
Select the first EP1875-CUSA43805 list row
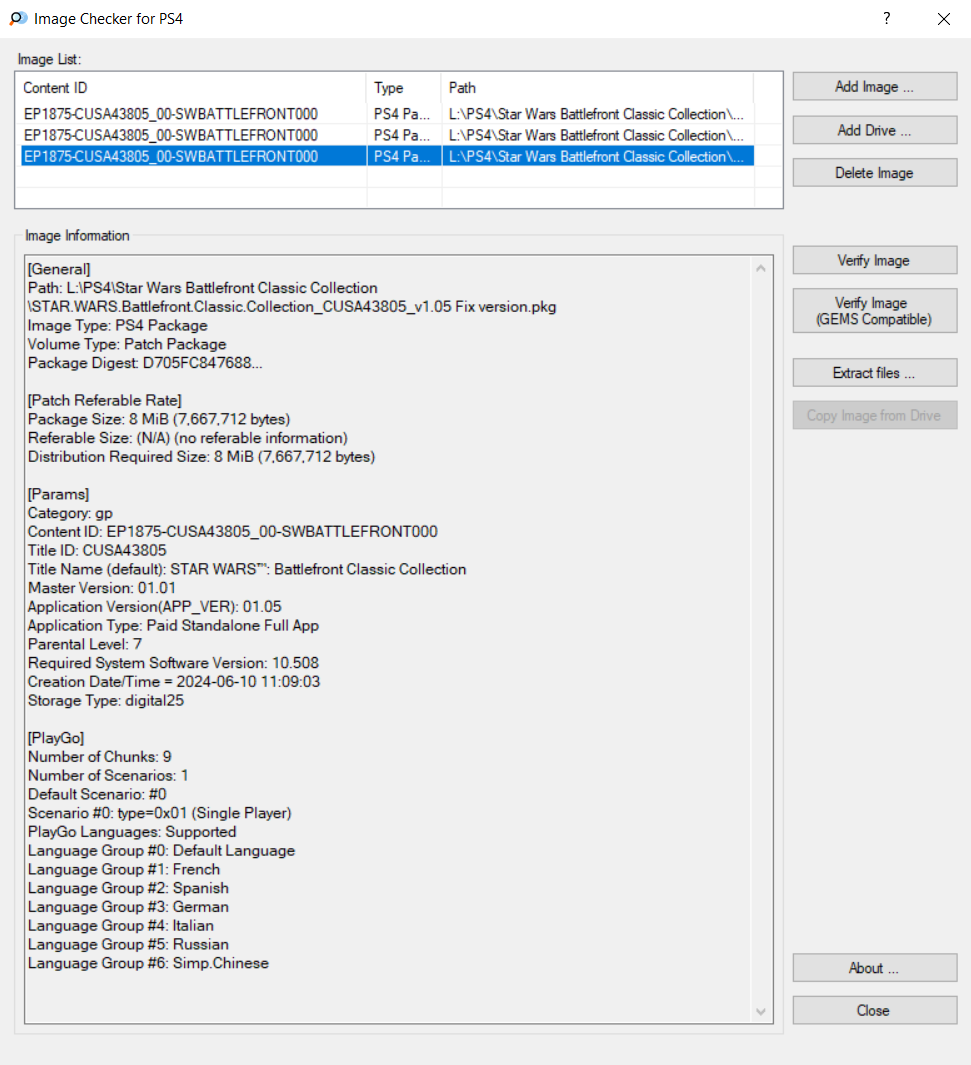[x=387, y=114]
